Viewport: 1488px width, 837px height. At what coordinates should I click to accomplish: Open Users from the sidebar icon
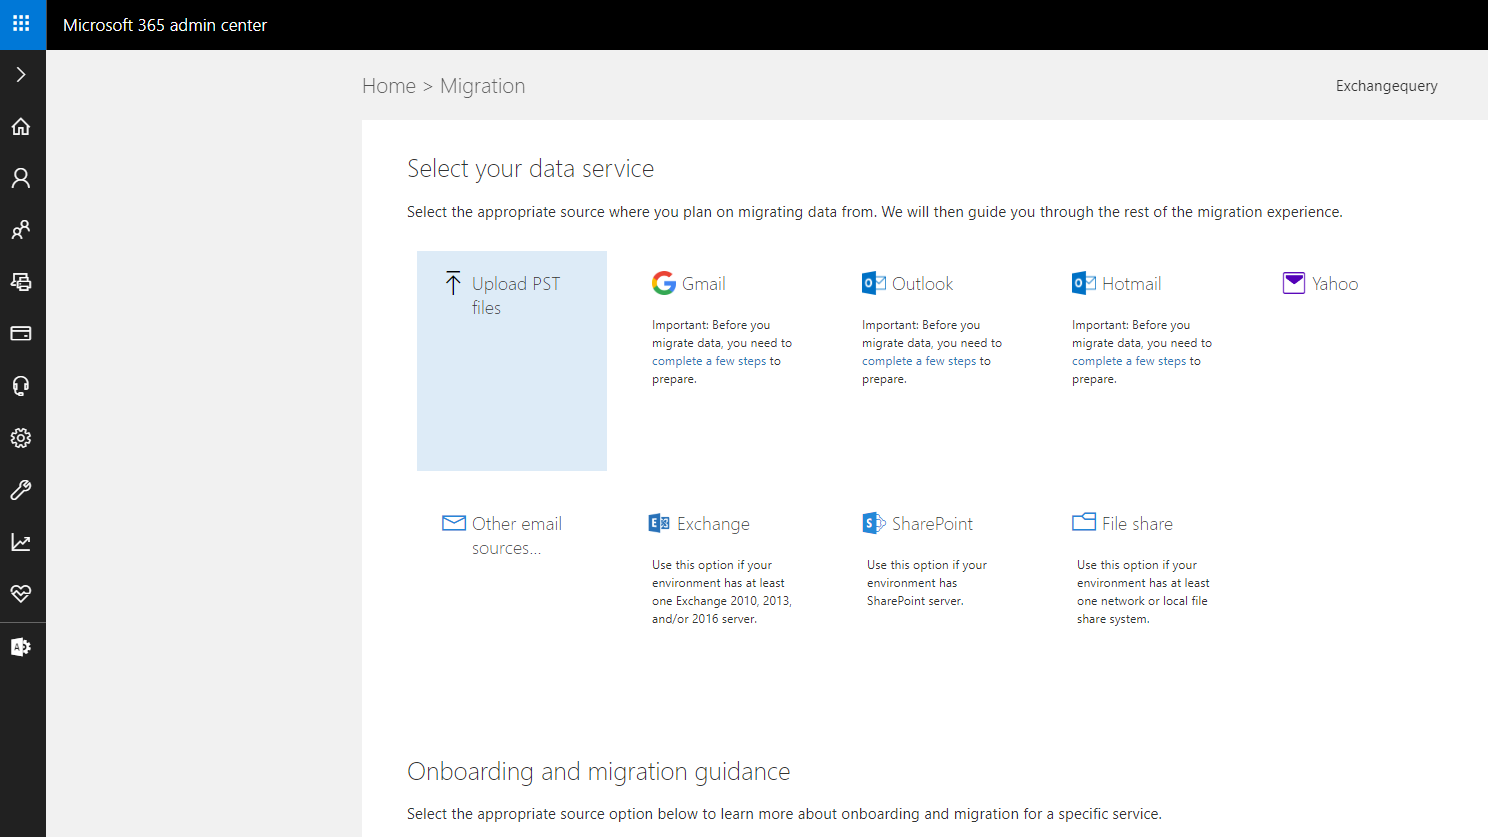(21, 178)
